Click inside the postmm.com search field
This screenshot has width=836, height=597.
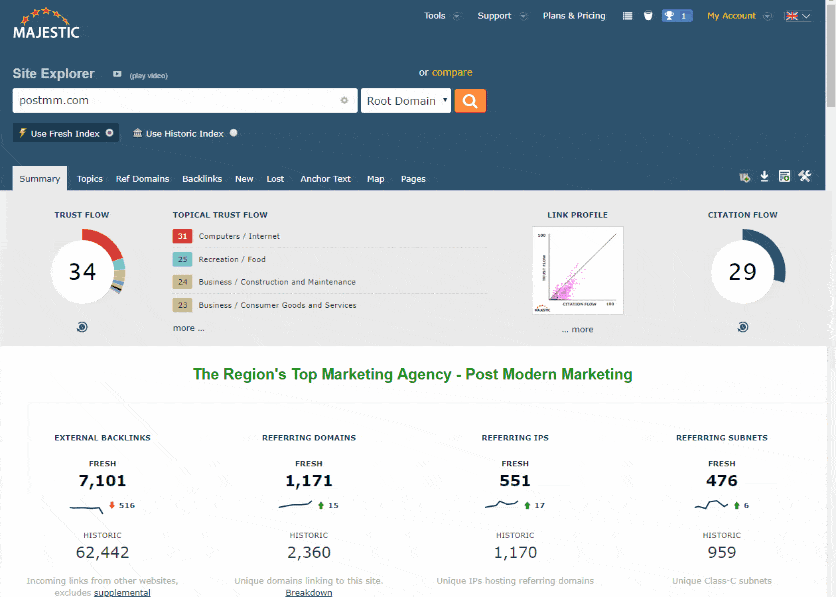click(x=180, y=101)
